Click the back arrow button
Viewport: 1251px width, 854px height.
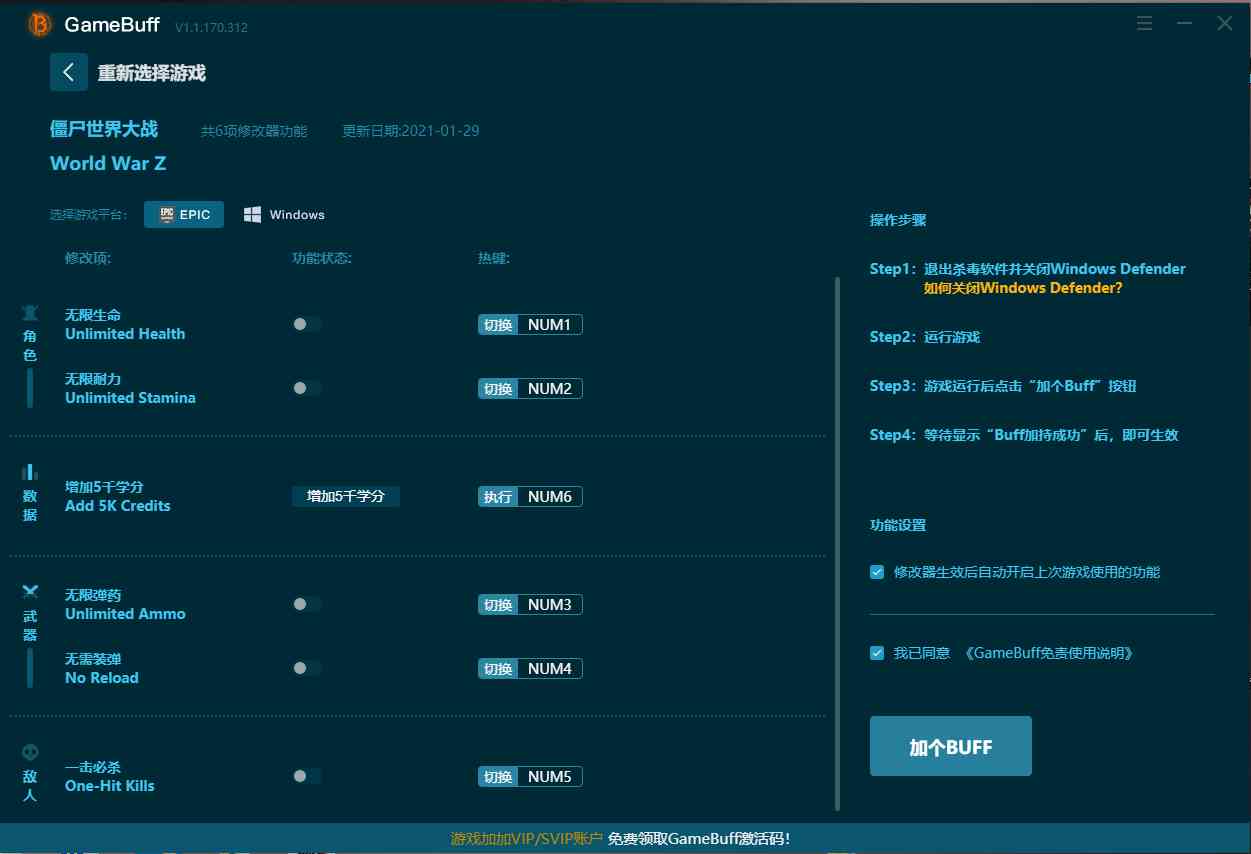68,72
